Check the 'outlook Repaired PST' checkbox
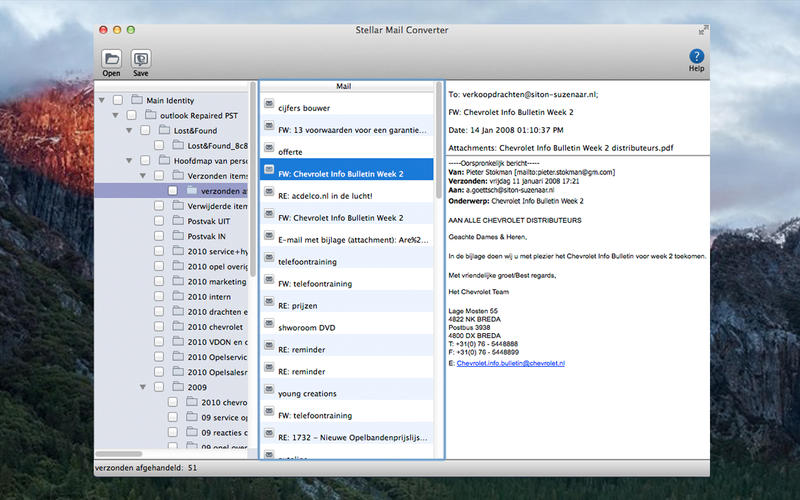This screenshot has height=500, width=800. [132, 115]
